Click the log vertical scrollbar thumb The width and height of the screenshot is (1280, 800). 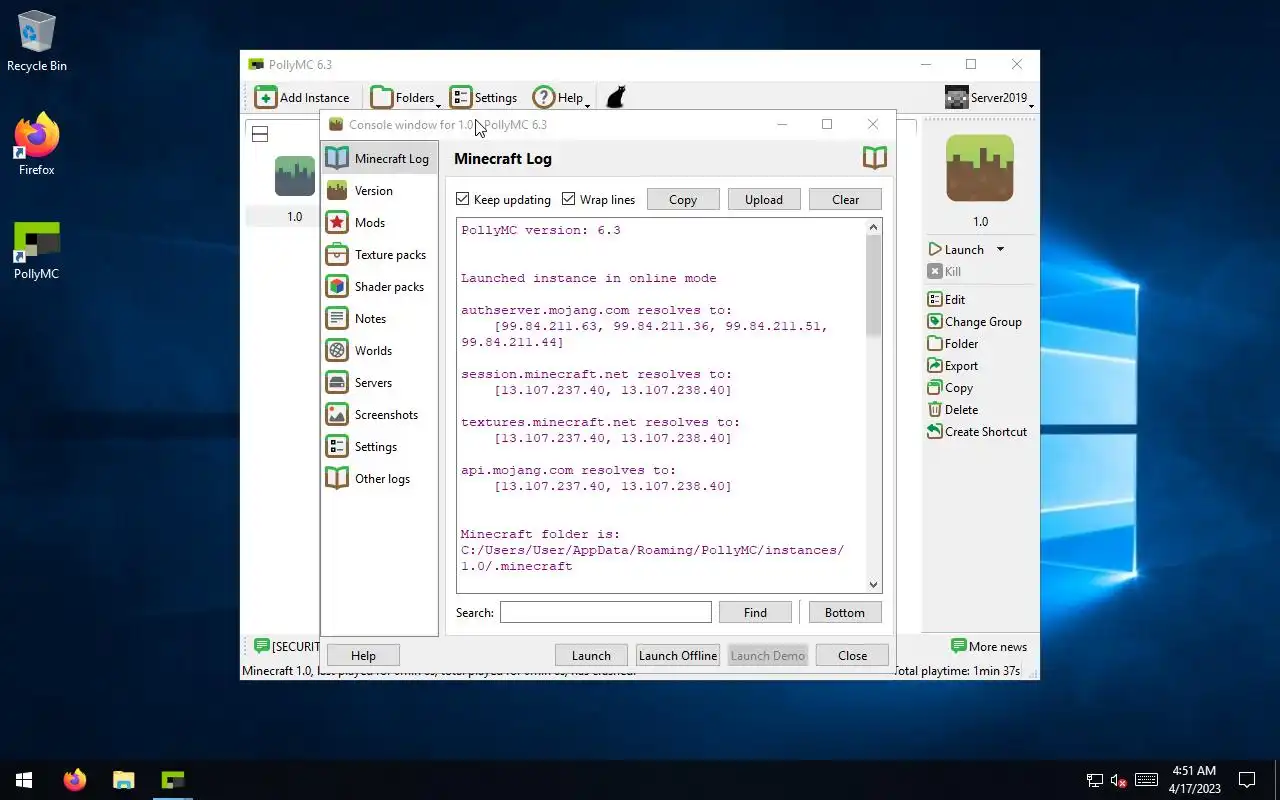coord(873,287)
